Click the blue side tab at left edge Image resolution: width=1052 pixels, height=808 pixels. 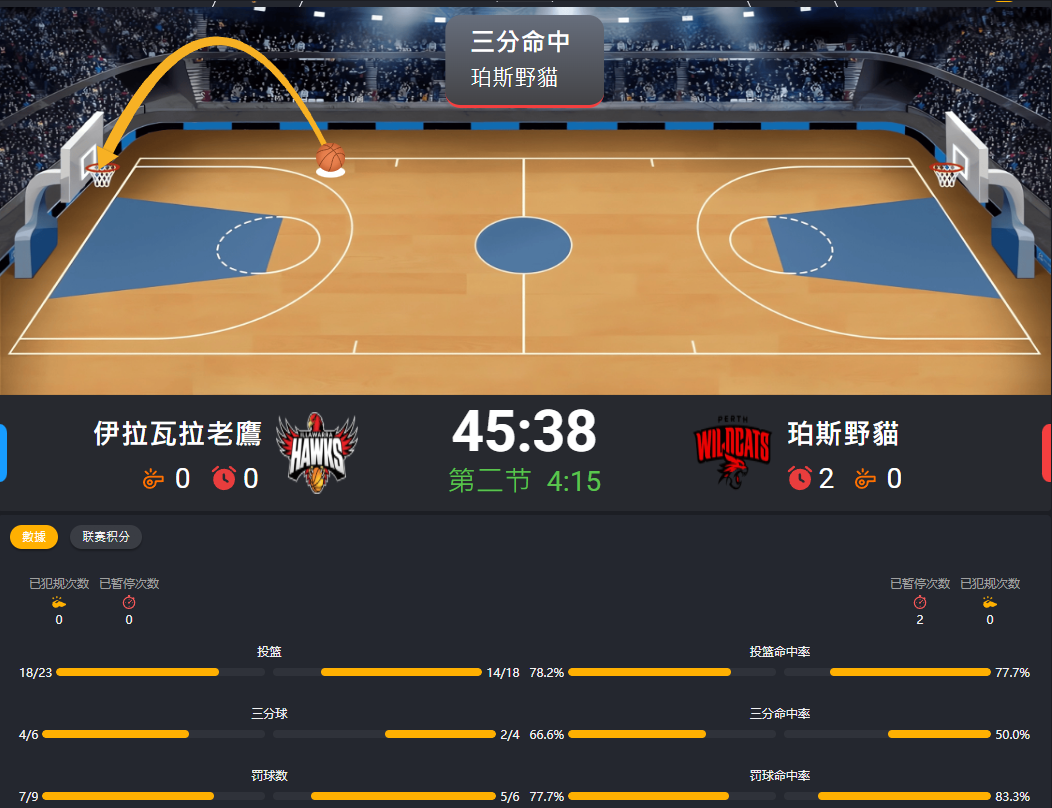(3, 453)
